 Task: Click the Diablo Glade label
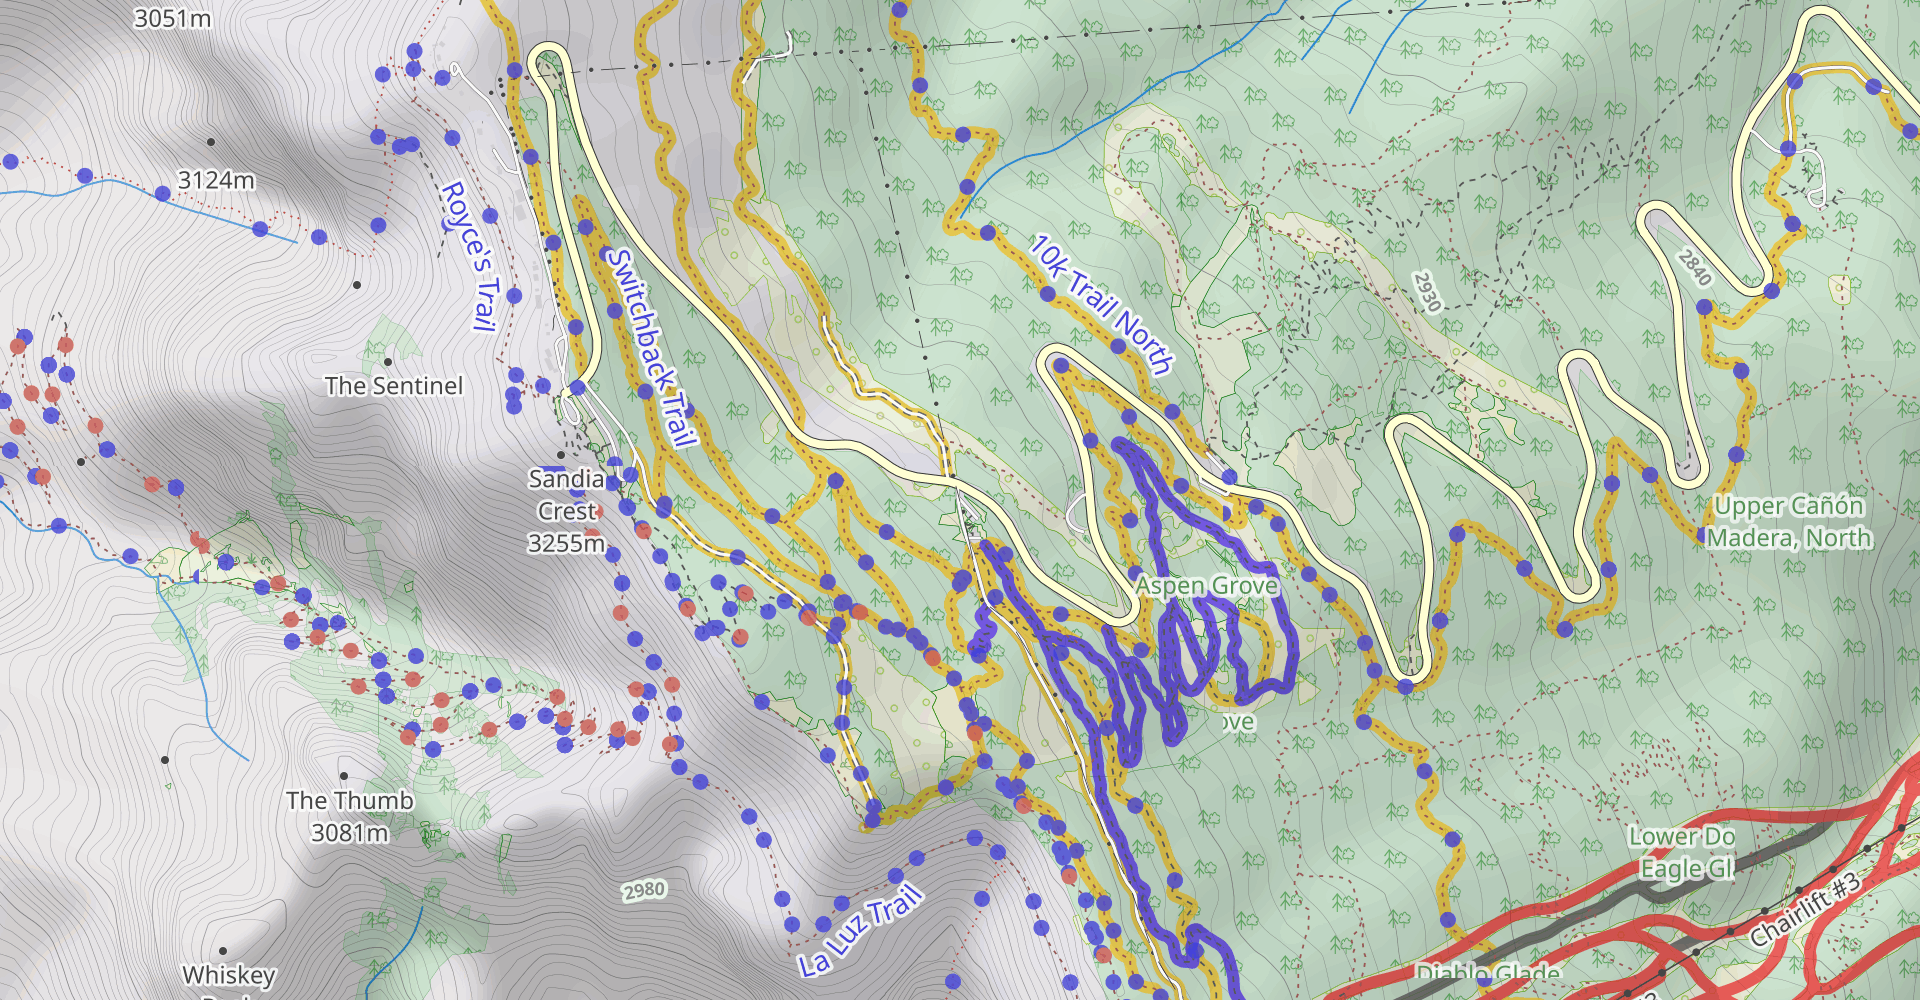point(1488,973)
